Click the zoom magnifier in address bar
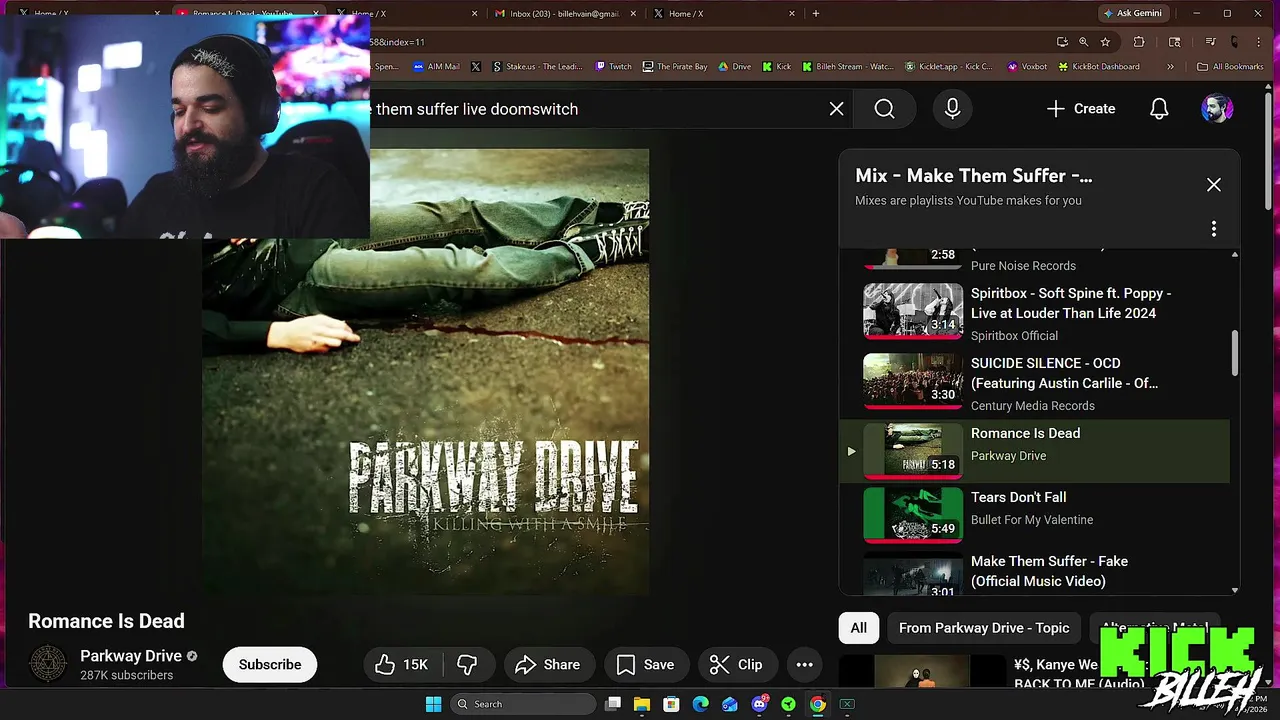The height and width of the screenshot is (720, 1280). point(1083,42)
